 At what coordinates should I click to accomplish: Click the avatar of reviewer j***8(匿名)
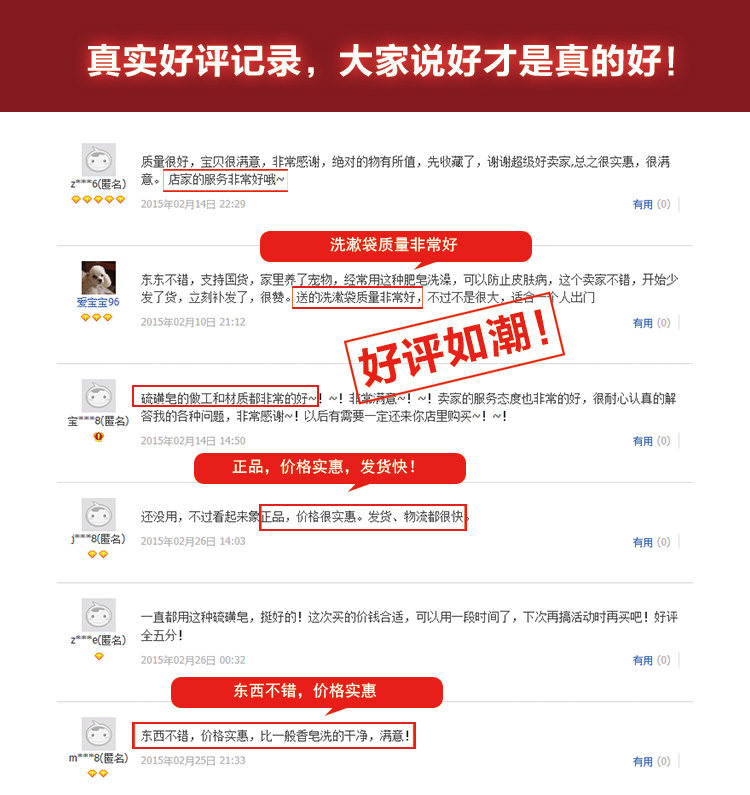pos(98,515)
